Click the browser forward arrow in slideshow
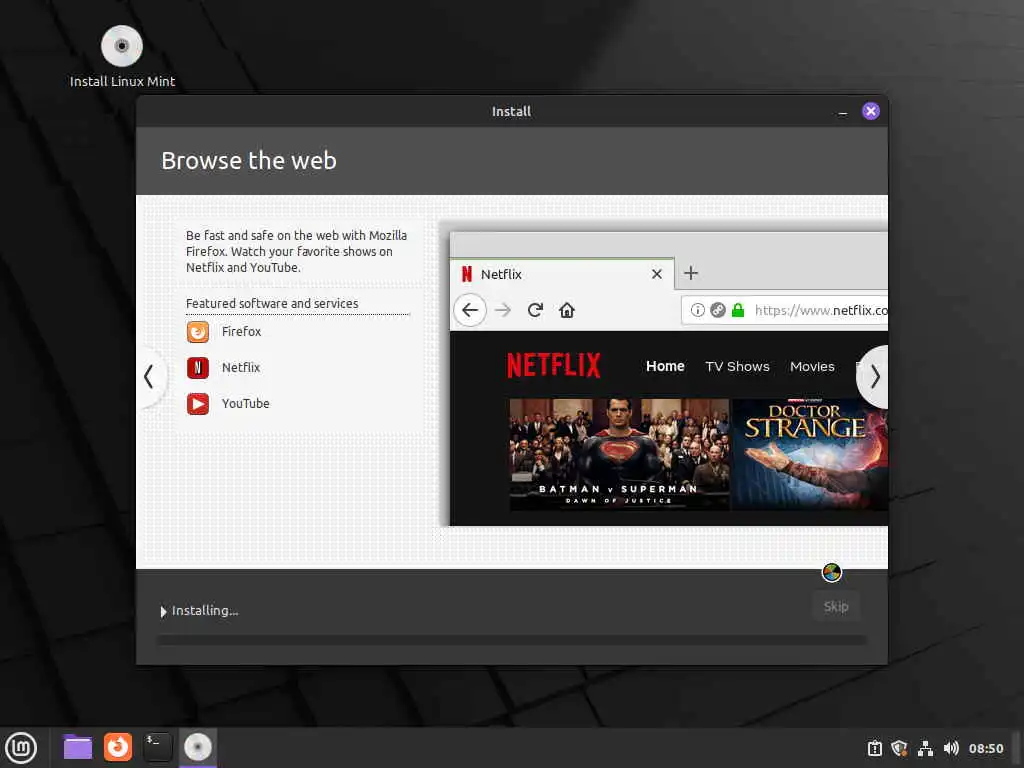The width and height of the screenshot is (1024, 768). click(503, 310)
